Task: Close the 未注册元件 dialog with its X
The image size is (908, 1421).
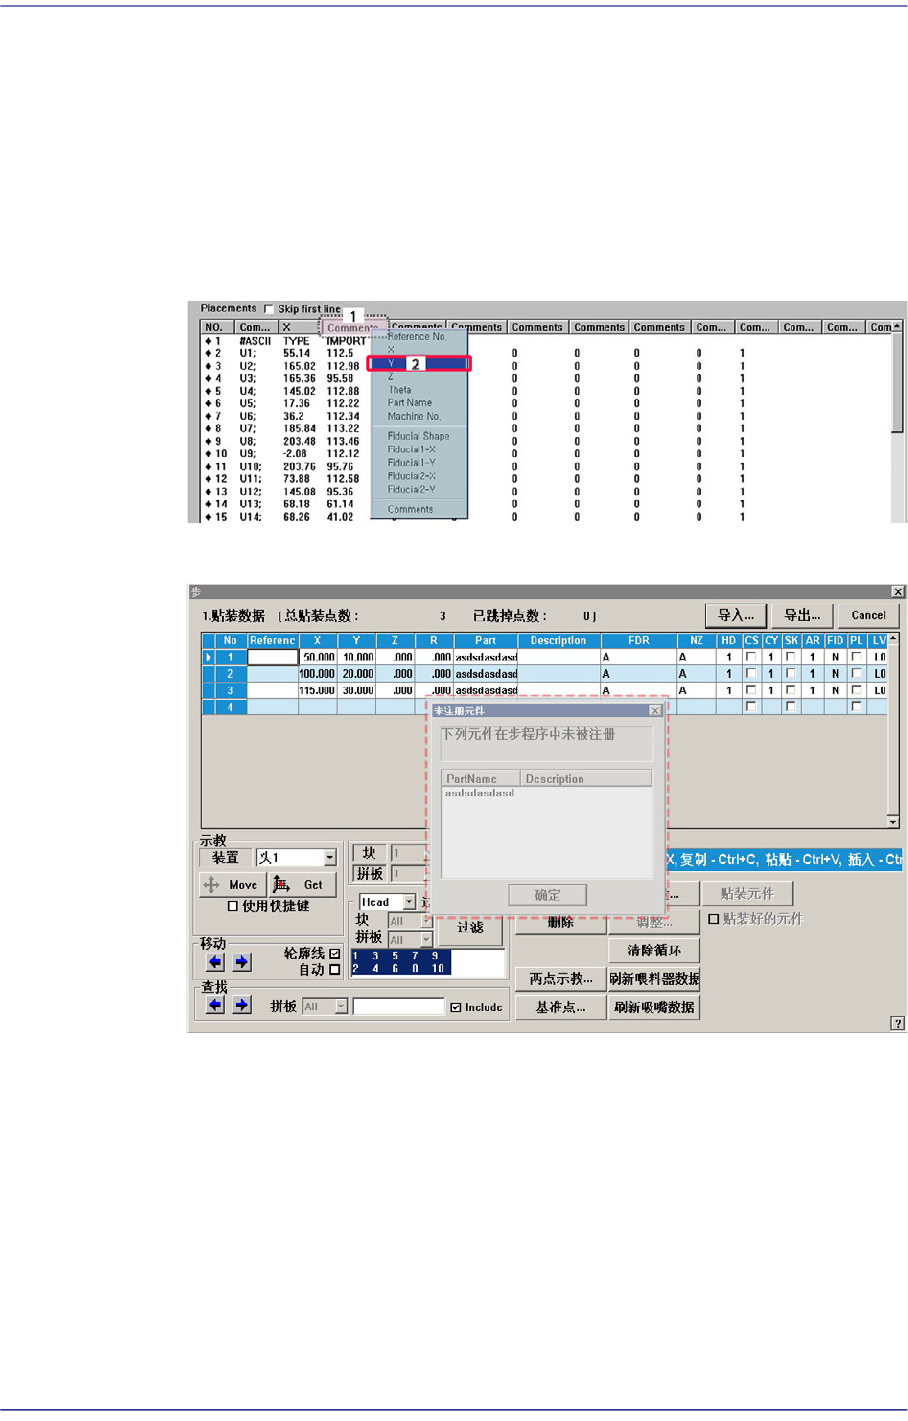Action: point(655,710)
